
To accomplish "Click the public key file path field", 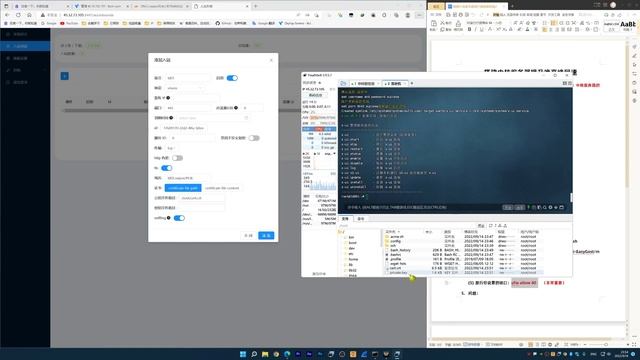I will point(202,198).
